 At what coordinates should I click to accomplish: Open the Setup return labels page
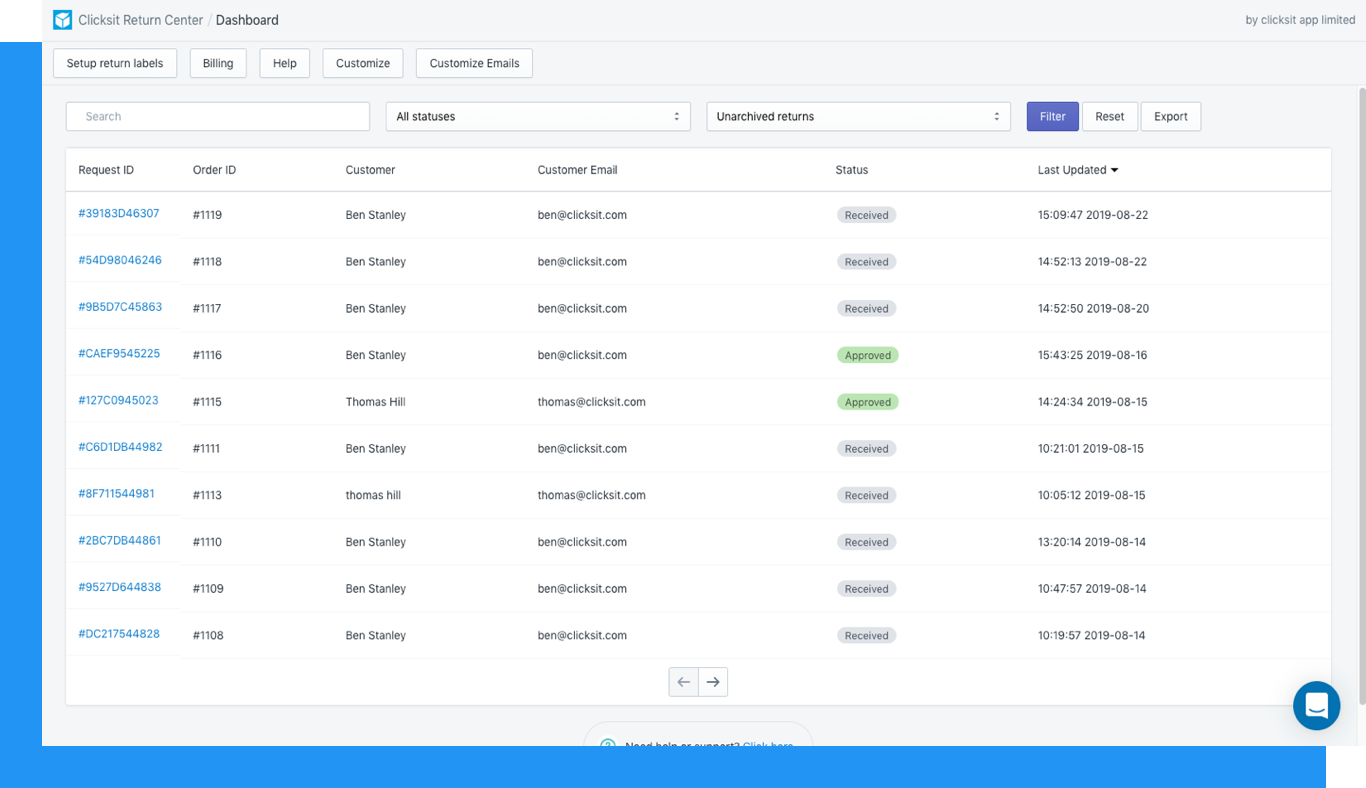point(115,63)
